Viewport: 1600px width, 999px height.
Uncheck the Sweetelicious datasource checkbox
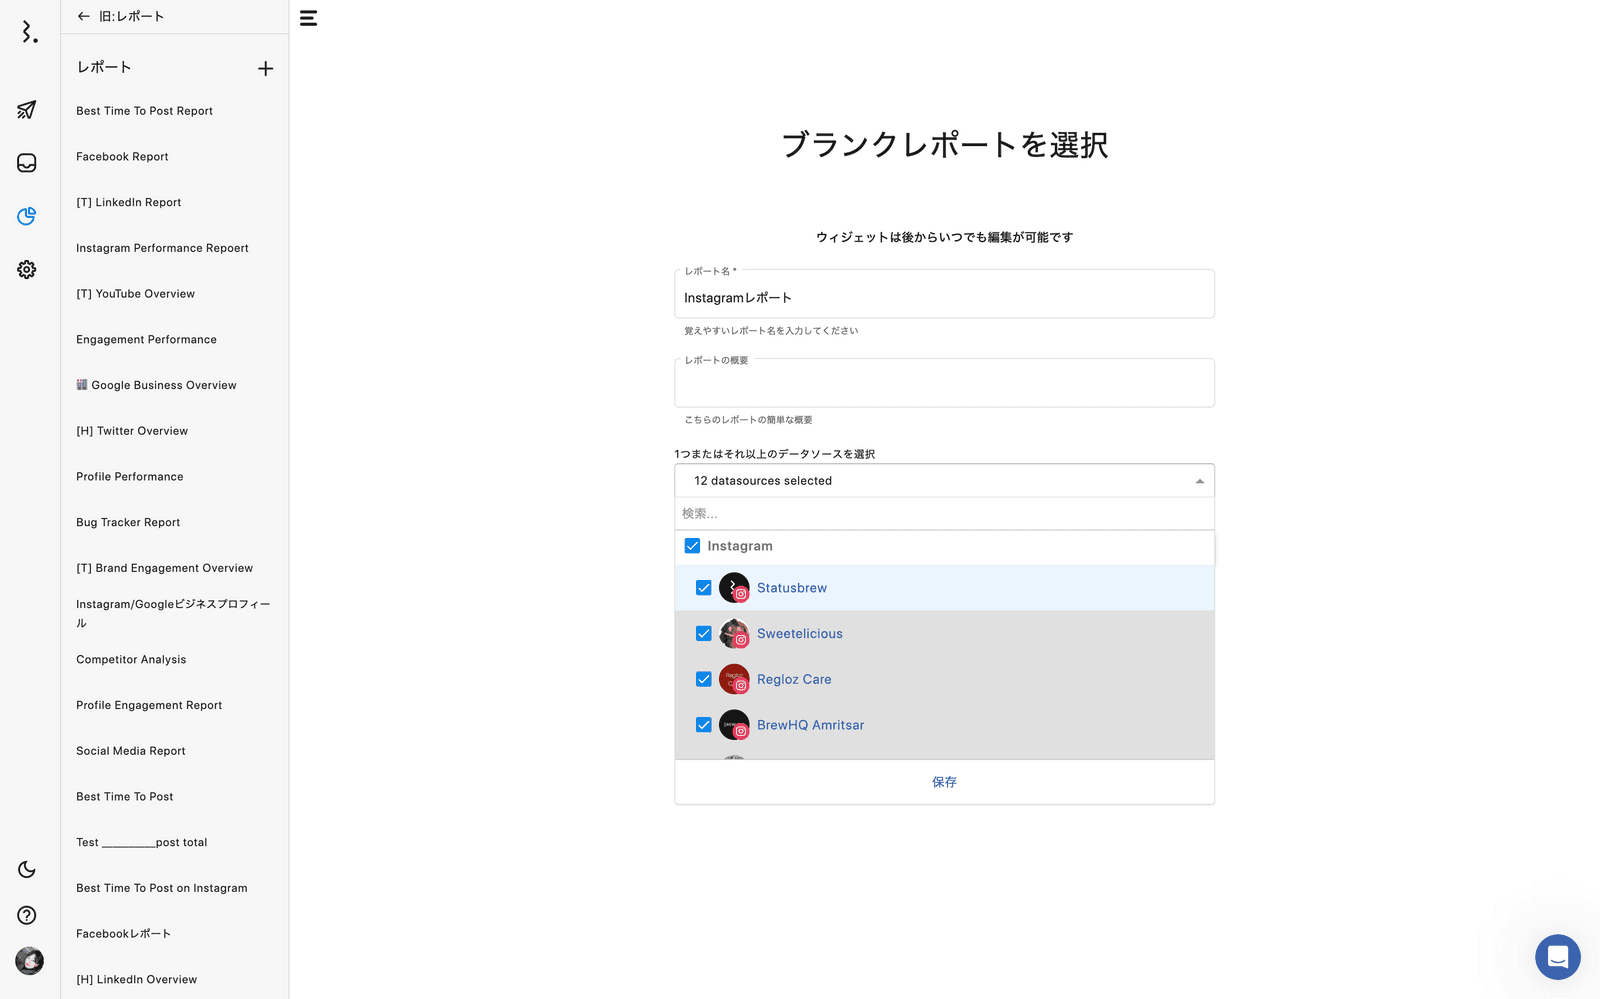[704, 634]
